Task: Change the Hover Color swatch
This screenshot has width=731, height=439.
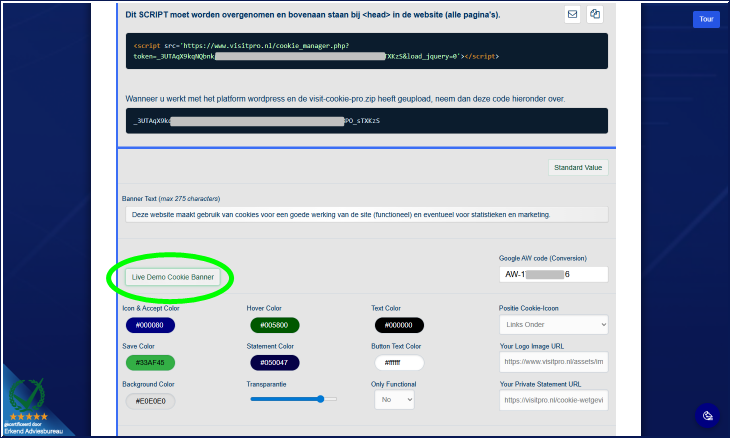Action: click(x=274, y=325)
